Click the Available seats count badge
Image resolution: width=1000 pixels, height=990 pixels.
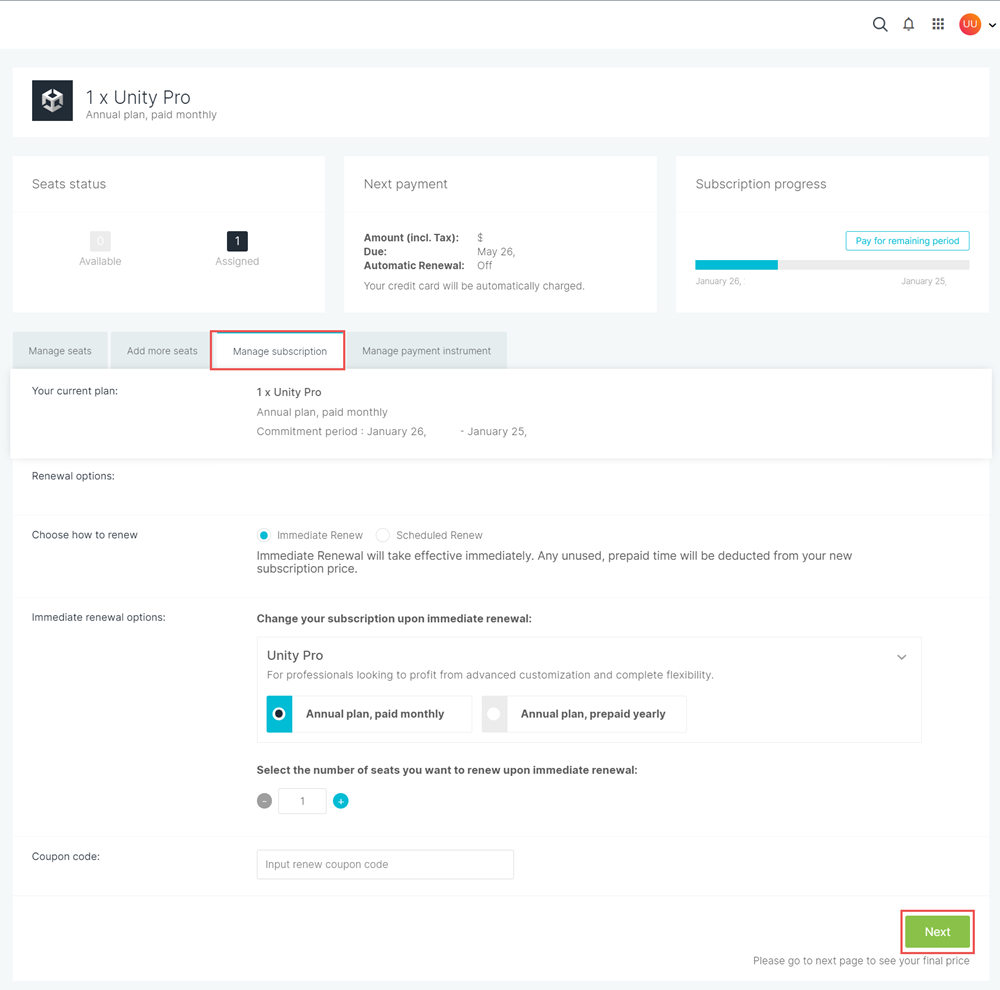[100, 241]
